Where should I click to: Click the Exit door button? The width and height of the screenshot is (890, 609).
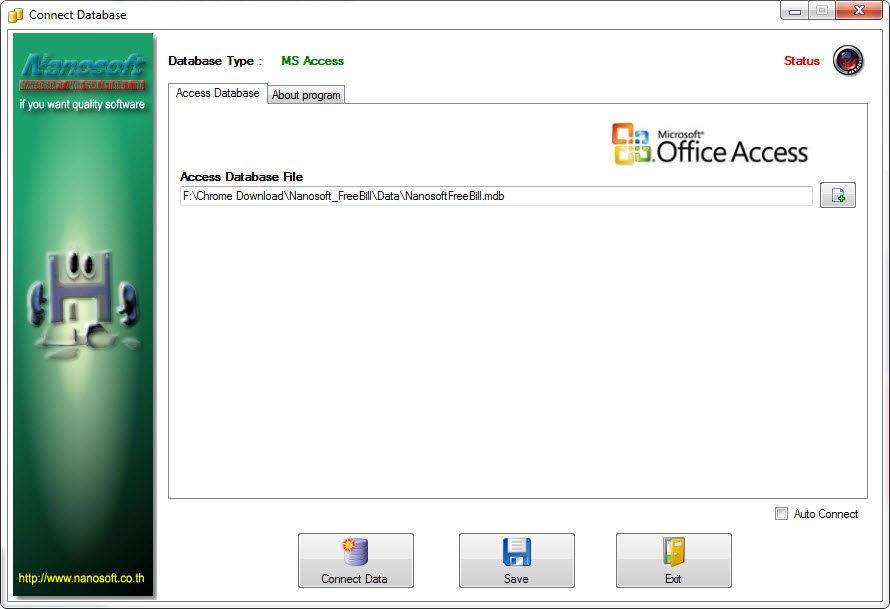click(673, 560)
